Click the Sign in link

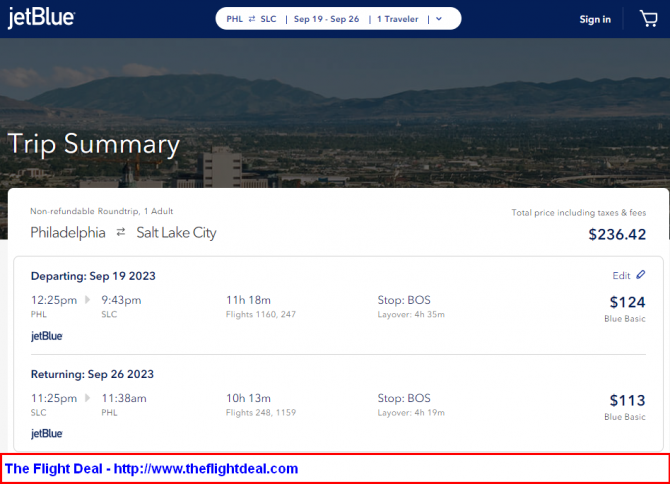(595, 19)
